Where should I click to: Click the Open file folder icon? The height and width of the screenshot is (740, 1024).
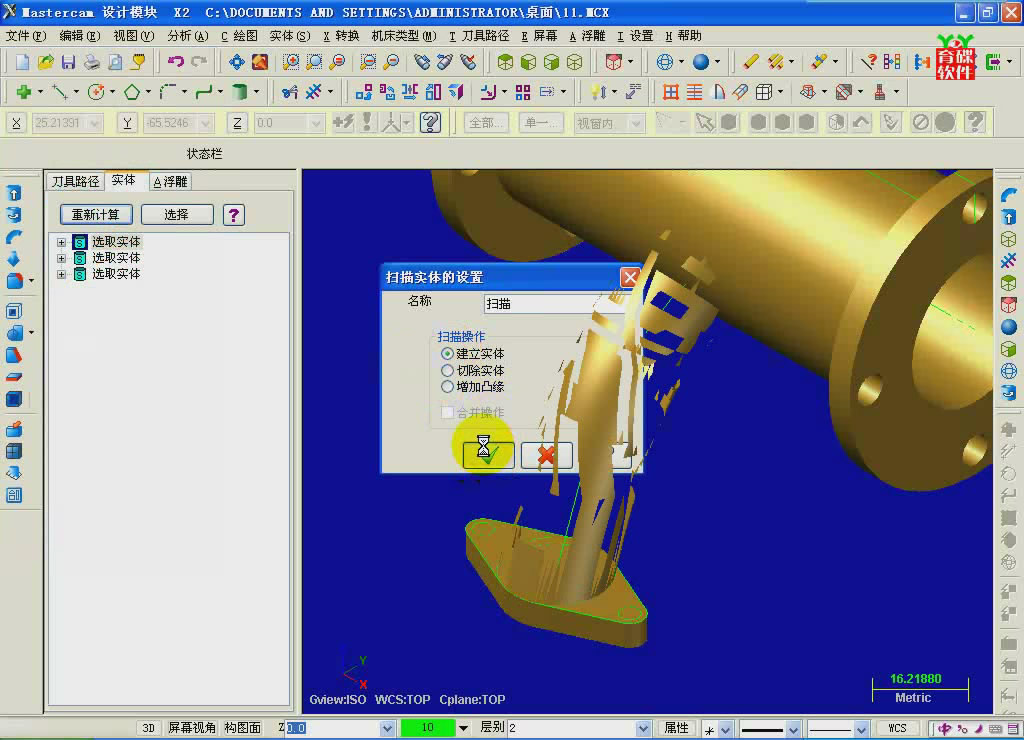click(x=45, y=62)
